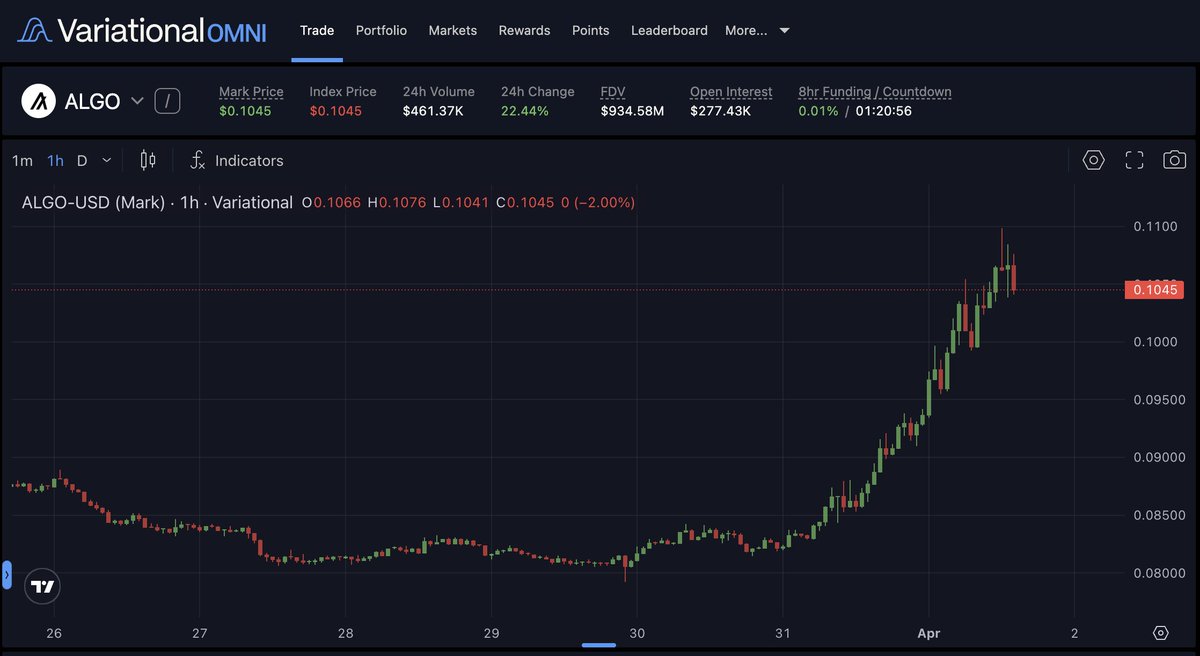Select the D timeframe
Viewport: 1200px width, 656px height.
[x=82, y=160]
